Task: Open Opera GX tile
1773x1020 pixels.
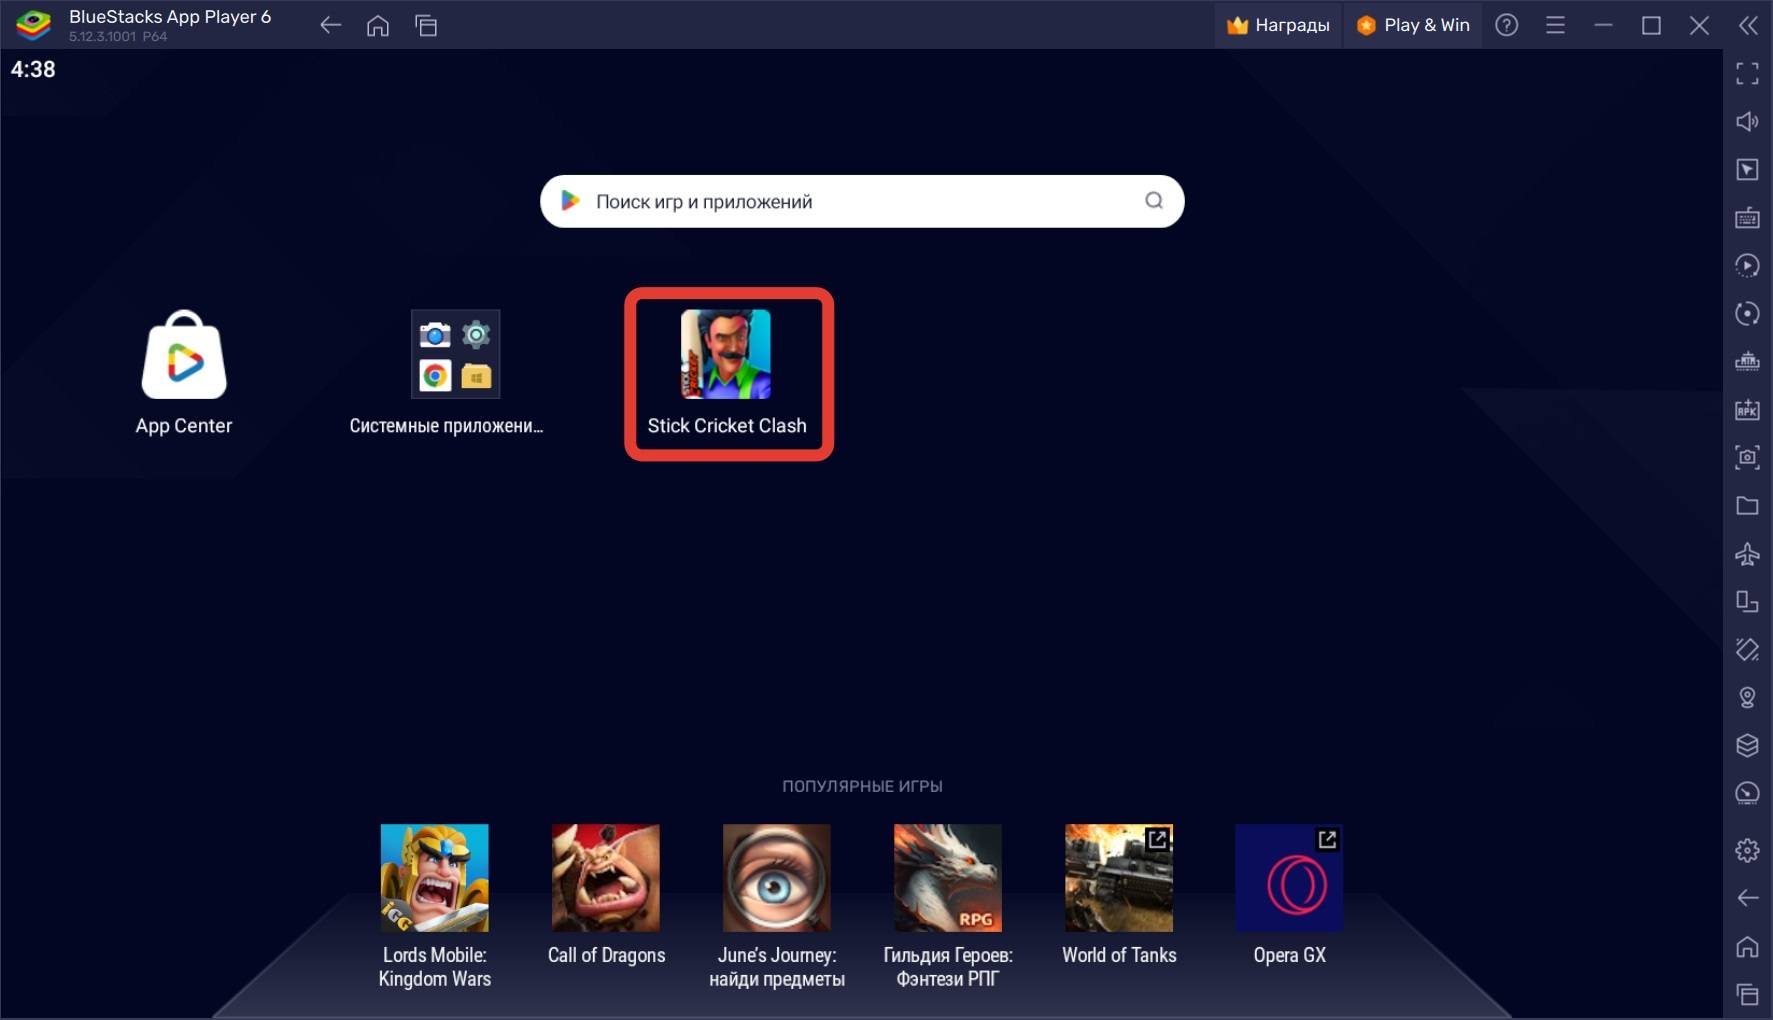Action: point(1290,878)
